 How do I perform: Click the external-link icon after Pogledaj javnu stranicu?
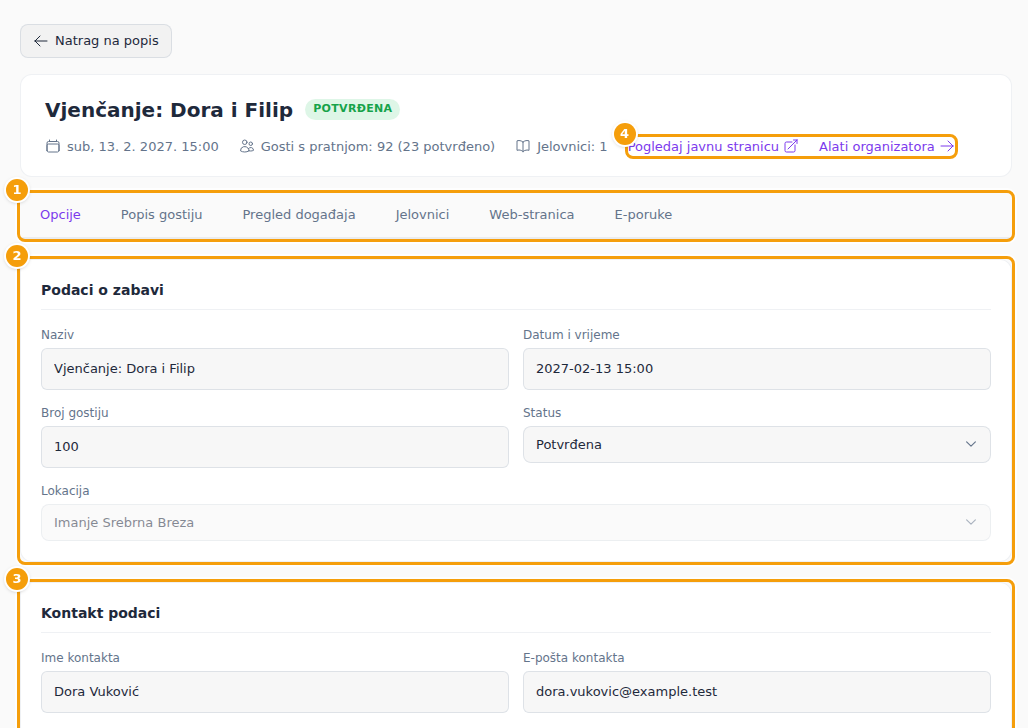point(791,146)
